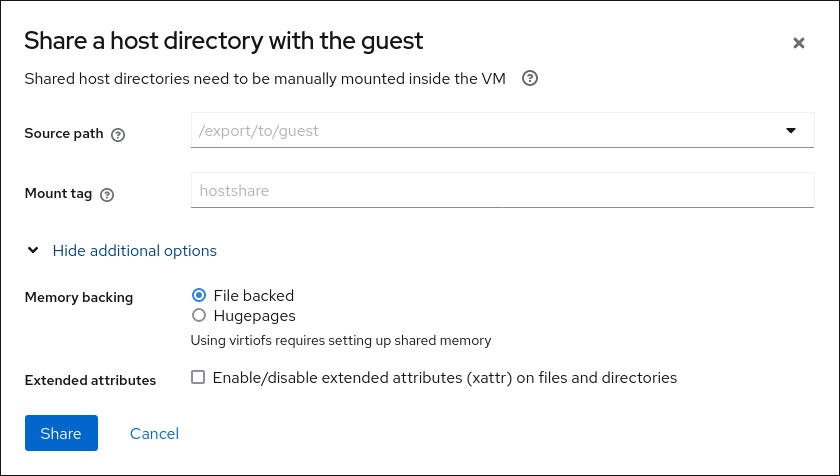This screenshot has height=476, width=840.
Task: Click the Source path field label
Action: click(x=64, y=134)
